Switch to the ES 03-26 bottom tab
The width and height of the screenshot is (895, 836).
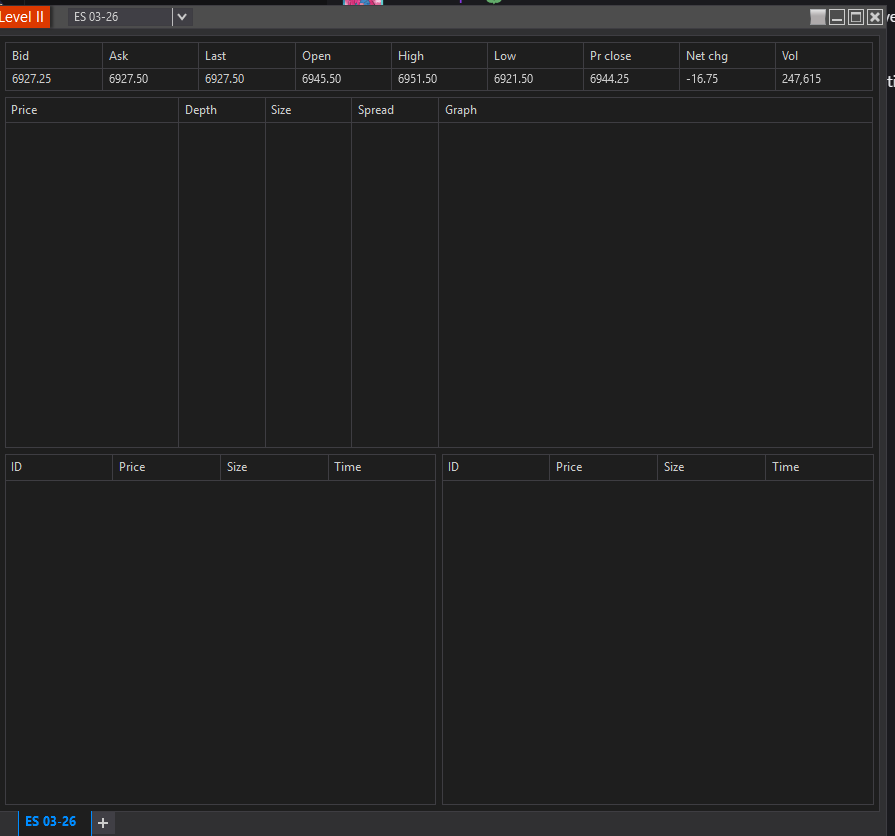coord(50,821)
